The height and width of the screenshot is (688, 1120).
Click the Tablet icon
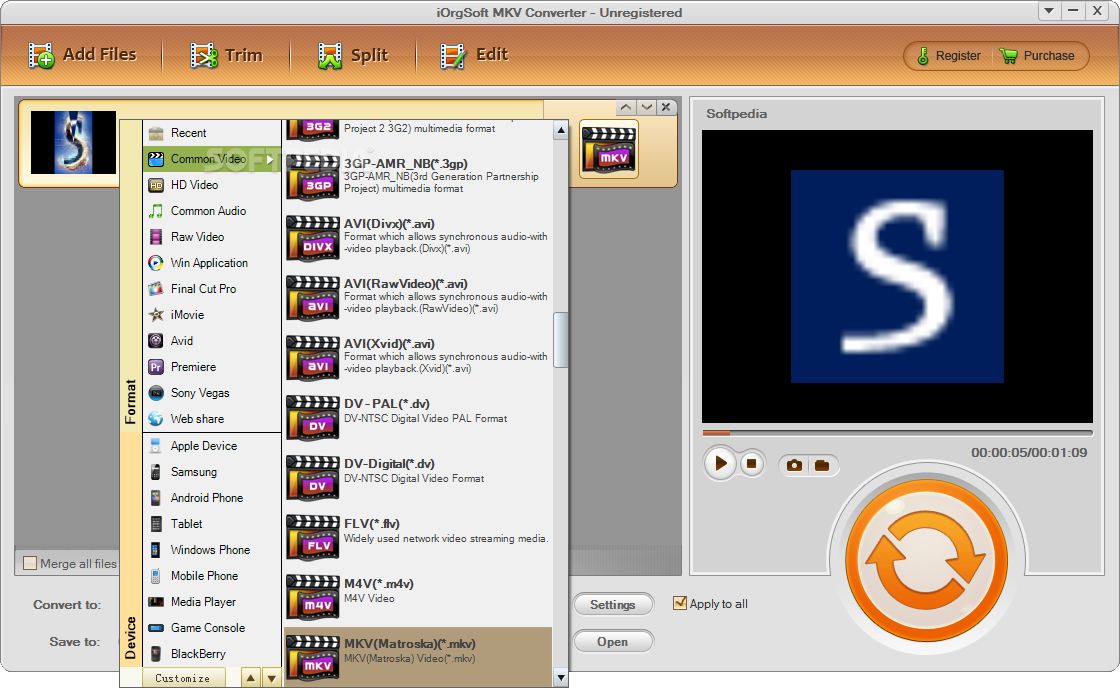[155, 524]
